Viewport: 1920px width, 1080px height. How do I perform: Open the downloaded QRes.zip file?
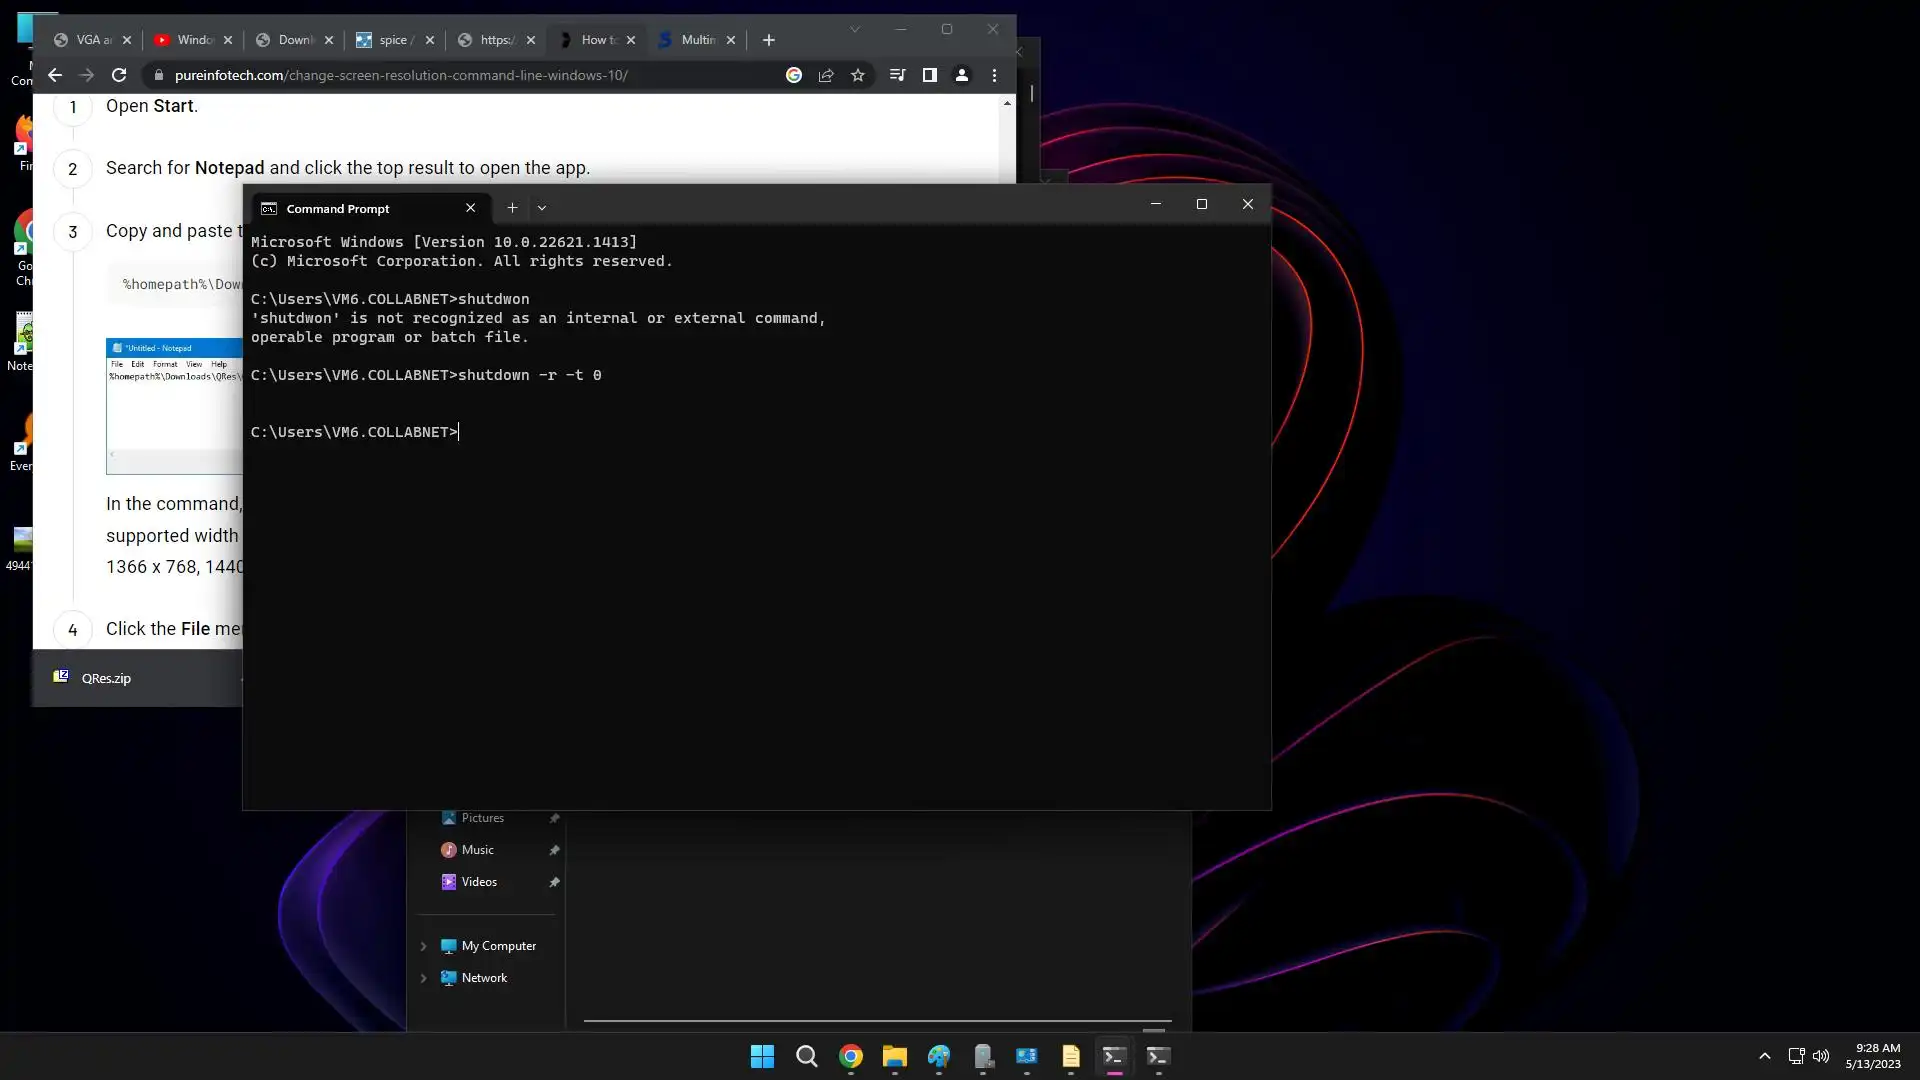[105, 678]
